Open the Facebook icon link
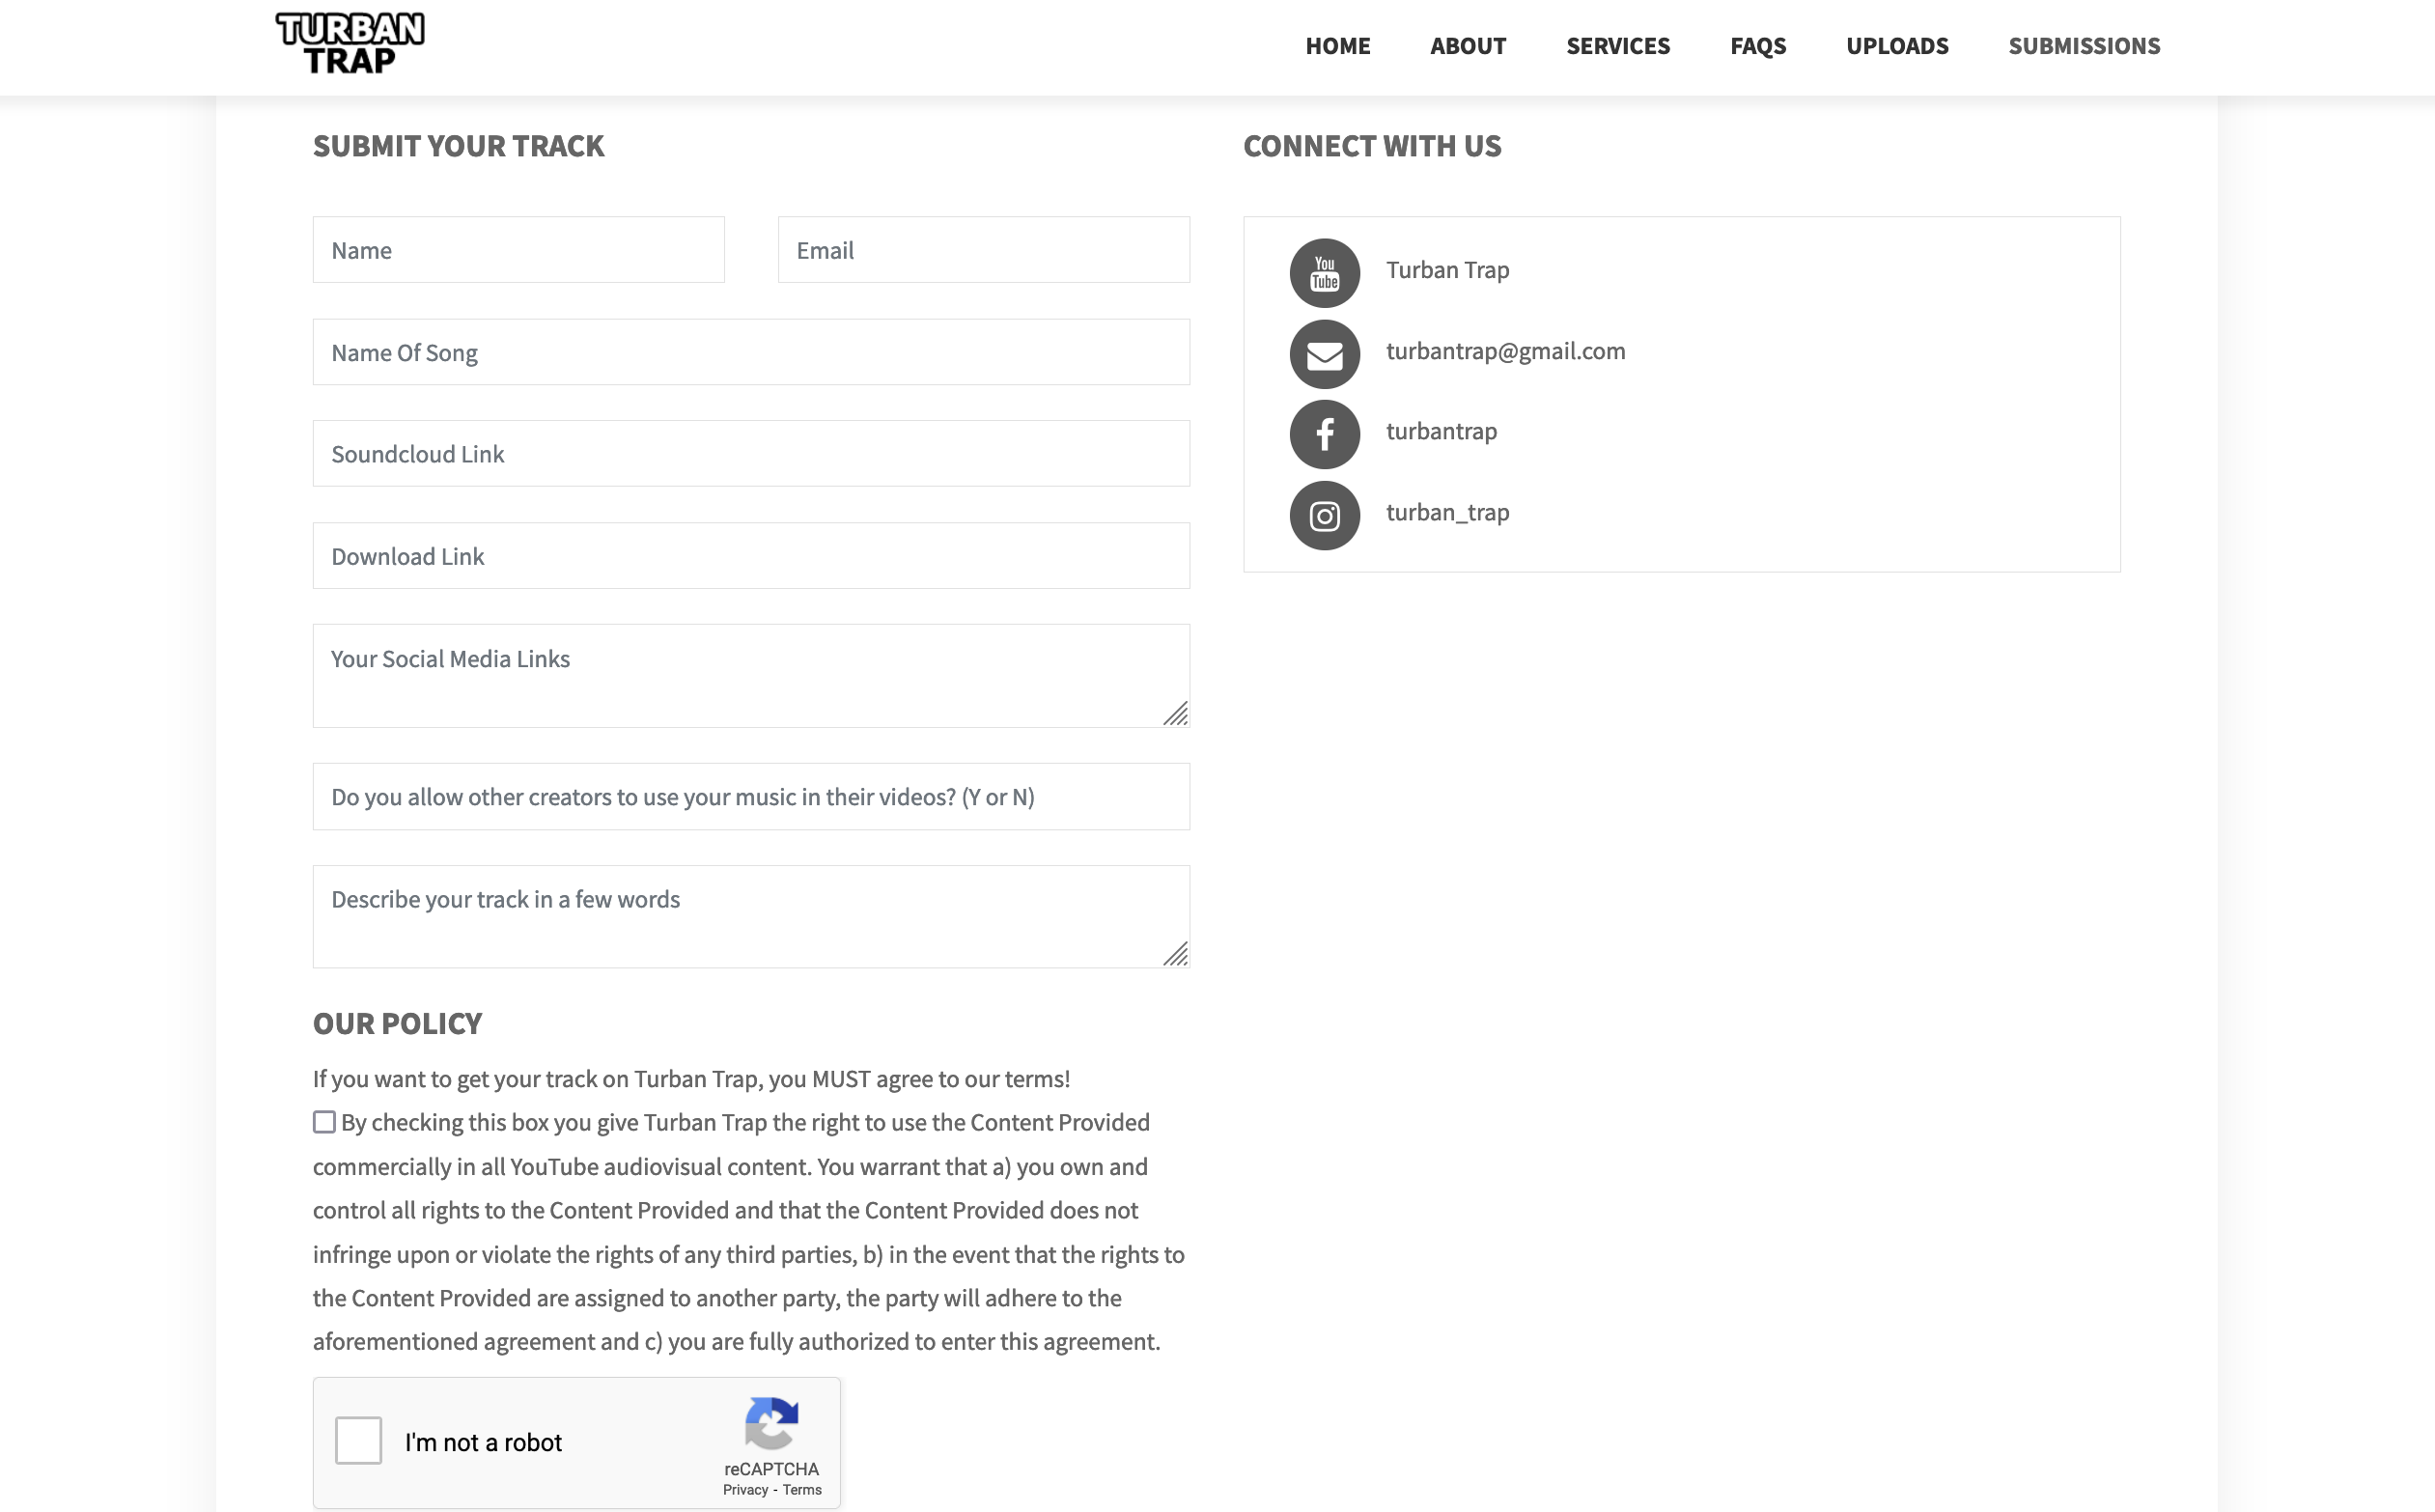 (x=1324, y=434)
